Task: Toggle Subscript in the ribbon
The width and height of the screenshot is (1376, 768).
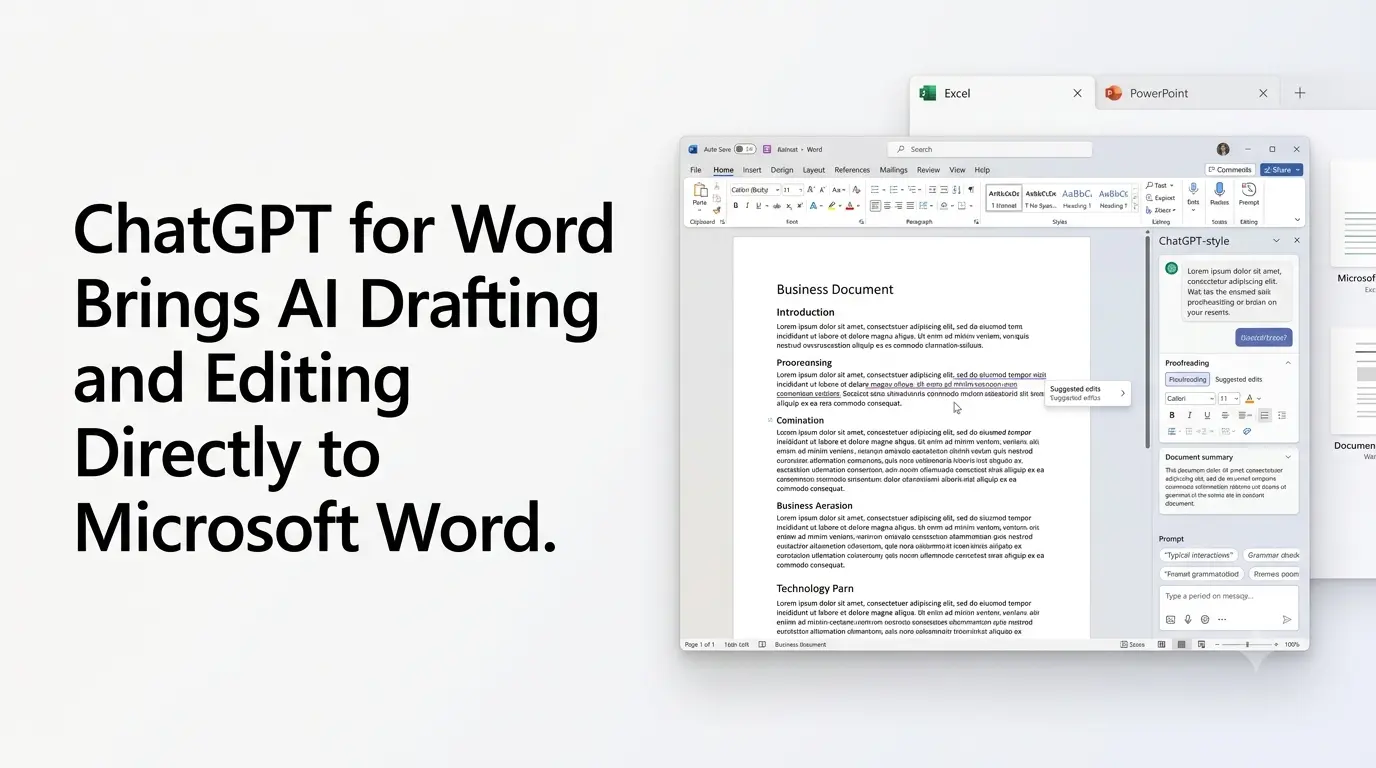Action: [789, 206]
